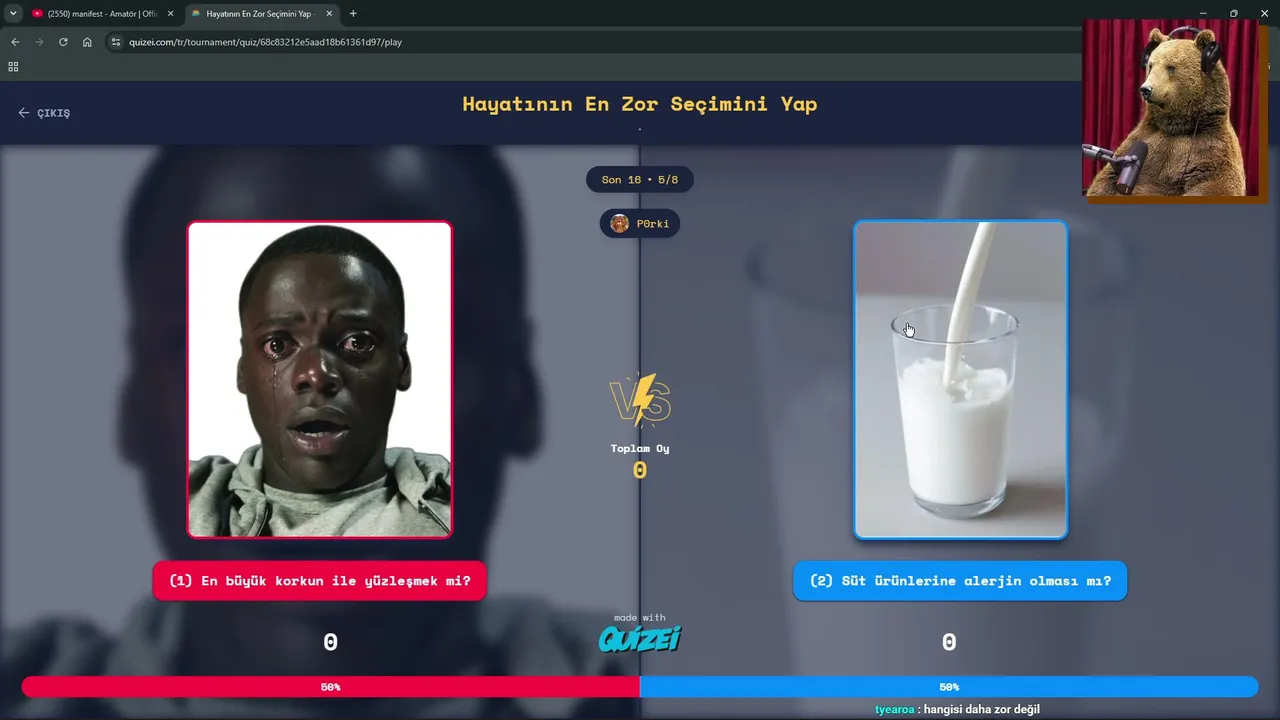
Task: Choose option (2) Süt ürünlerine alerjin olması mı?
Action: [x=960, y=581]
